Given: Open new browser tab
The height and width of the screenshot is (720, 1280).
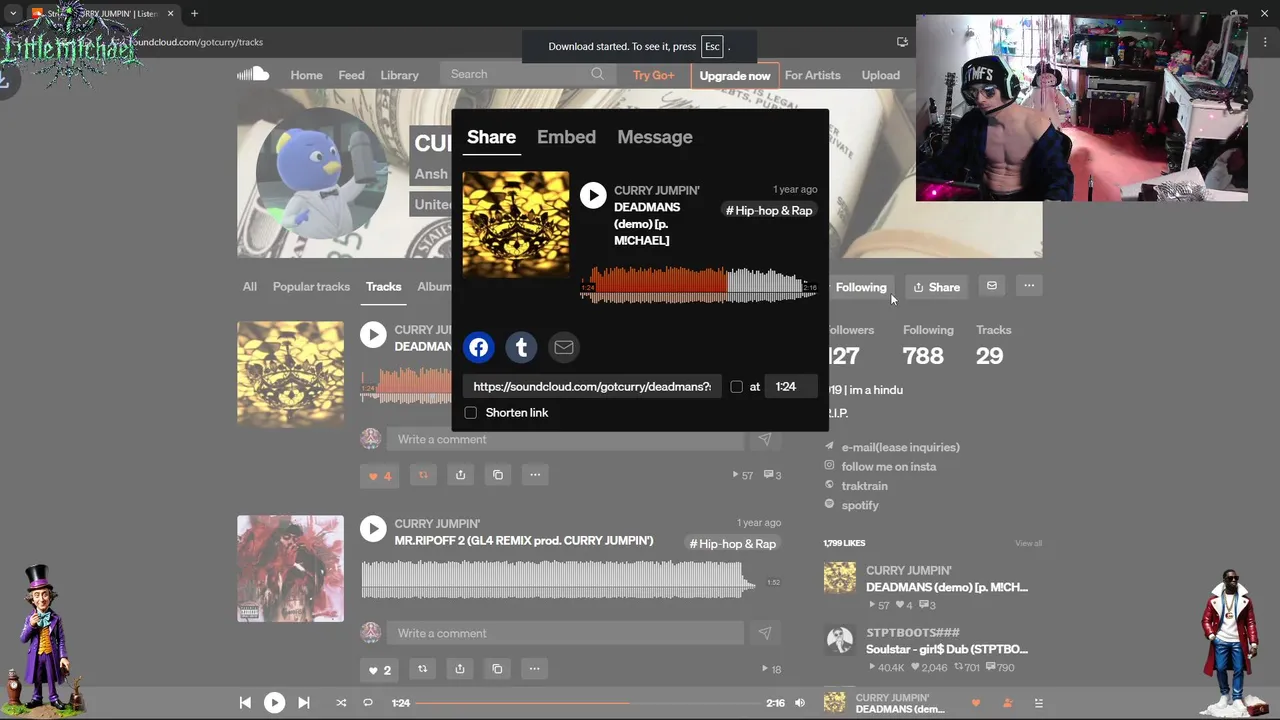Looking at the screenshot, I should click(194, 14).
